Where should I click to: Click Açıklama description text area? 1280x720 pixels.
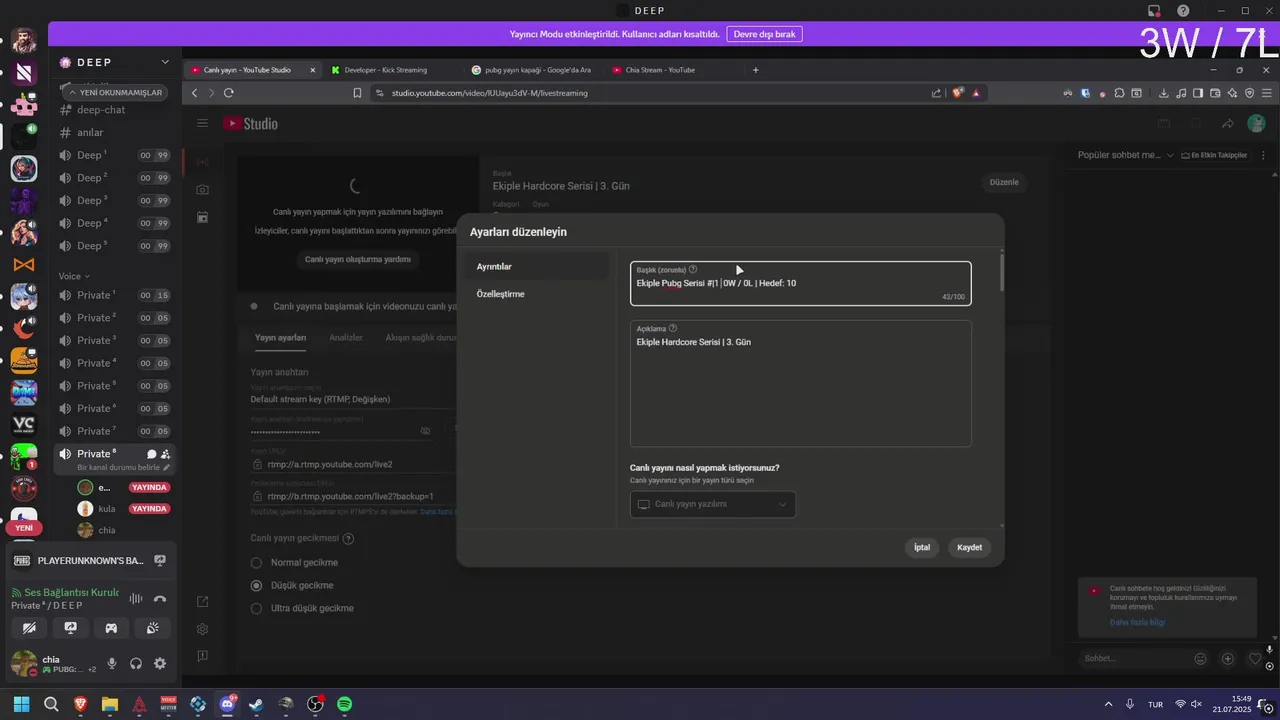click(800, 383)
